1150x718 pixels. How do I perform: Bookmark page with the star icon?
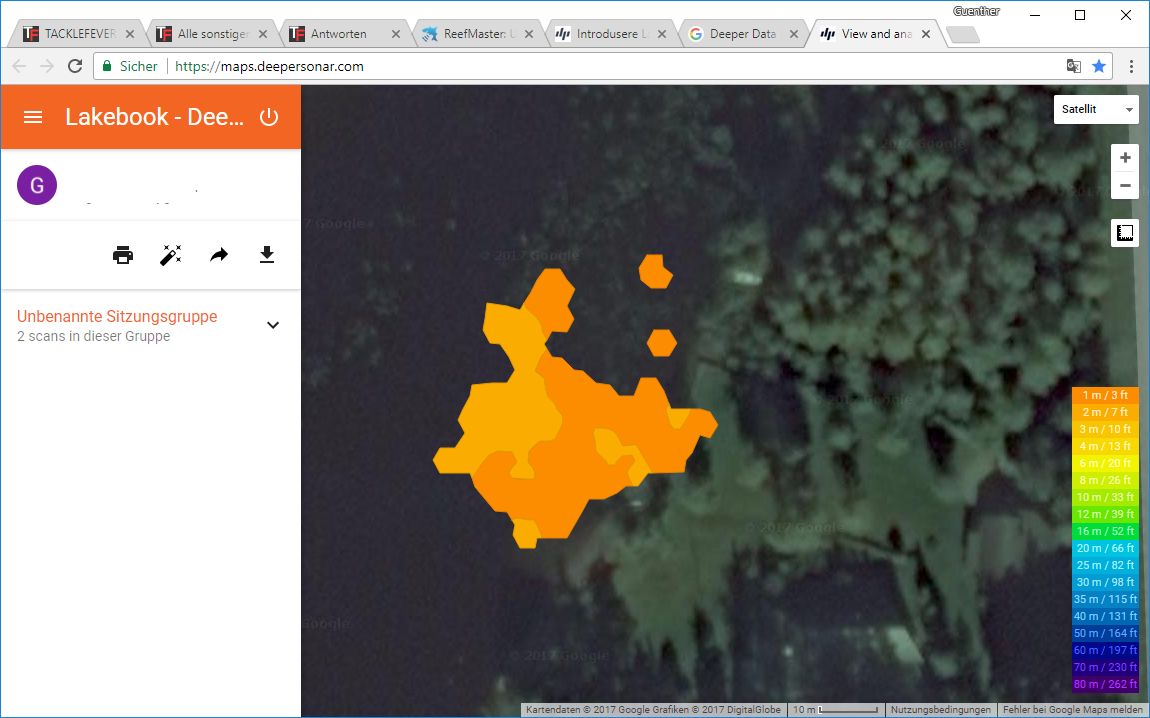[1099, 66]
